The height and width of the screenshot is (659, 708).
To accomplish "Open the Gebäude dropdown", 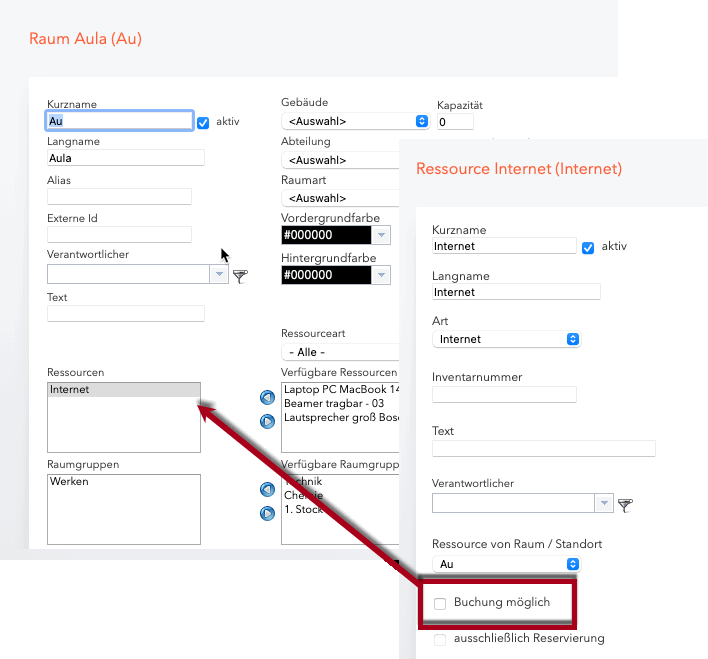I will click(355, 121).
